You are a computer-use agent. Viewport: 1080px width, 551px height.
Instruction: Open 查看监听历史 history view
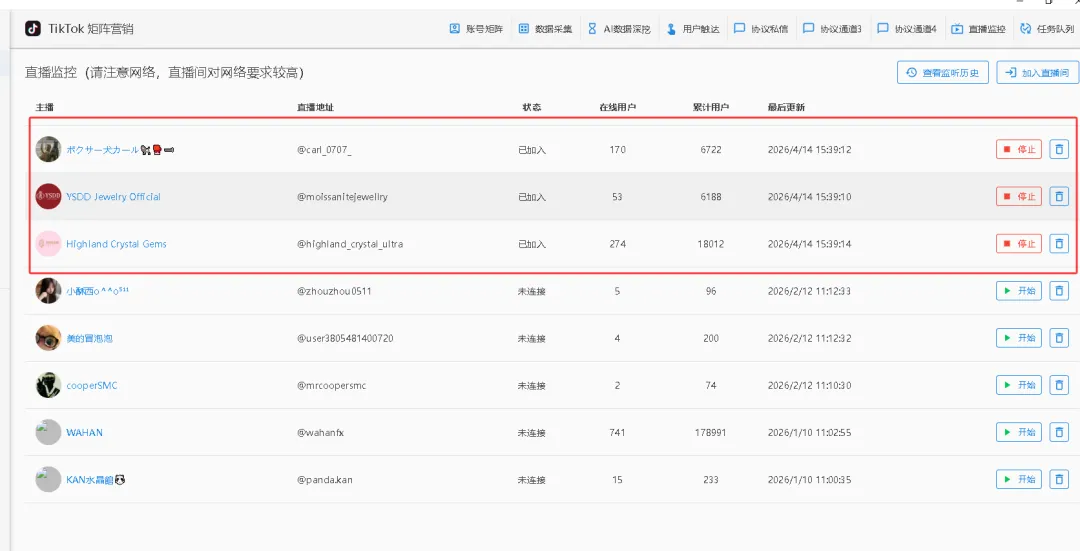pos(943,72)
